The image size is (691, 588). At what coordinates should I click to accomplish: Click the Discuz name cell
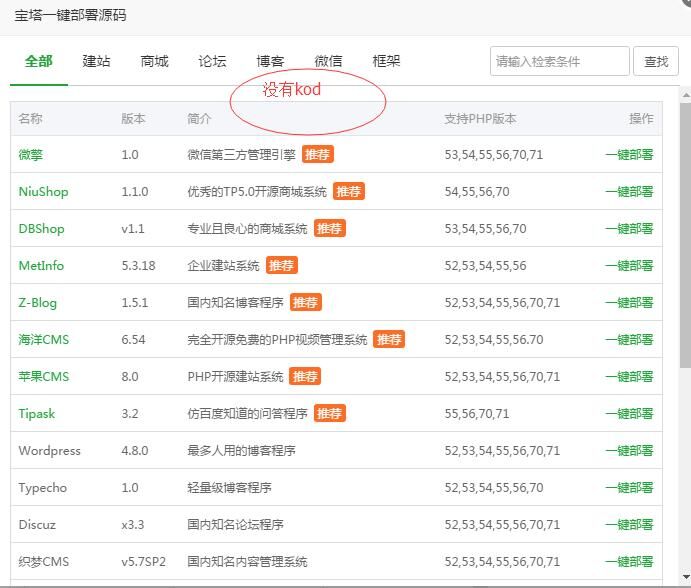37,525
